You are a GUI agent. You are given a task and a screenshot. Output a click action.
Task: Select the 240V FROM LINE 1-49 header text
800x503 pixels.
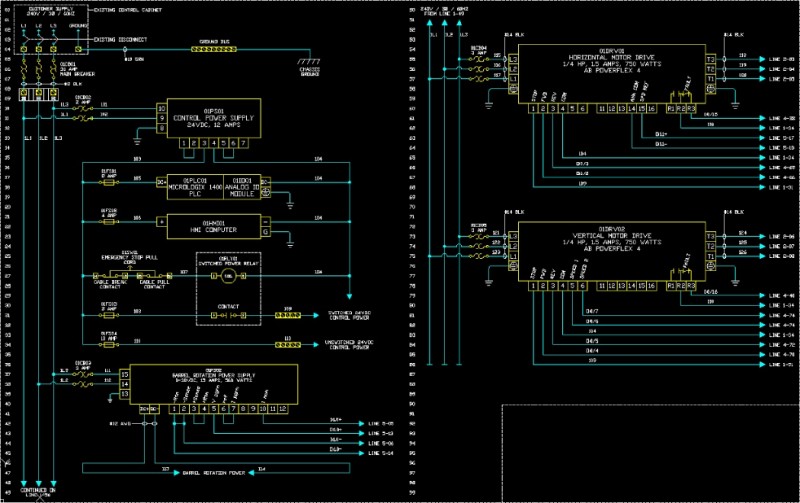click(x=444, y=11)
